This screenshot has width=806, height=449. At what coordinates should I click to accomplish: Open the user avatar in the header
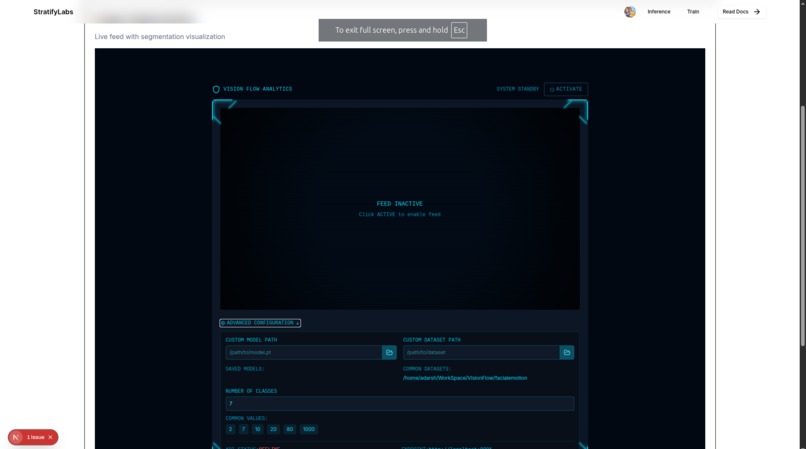click(x=630, y=12)
